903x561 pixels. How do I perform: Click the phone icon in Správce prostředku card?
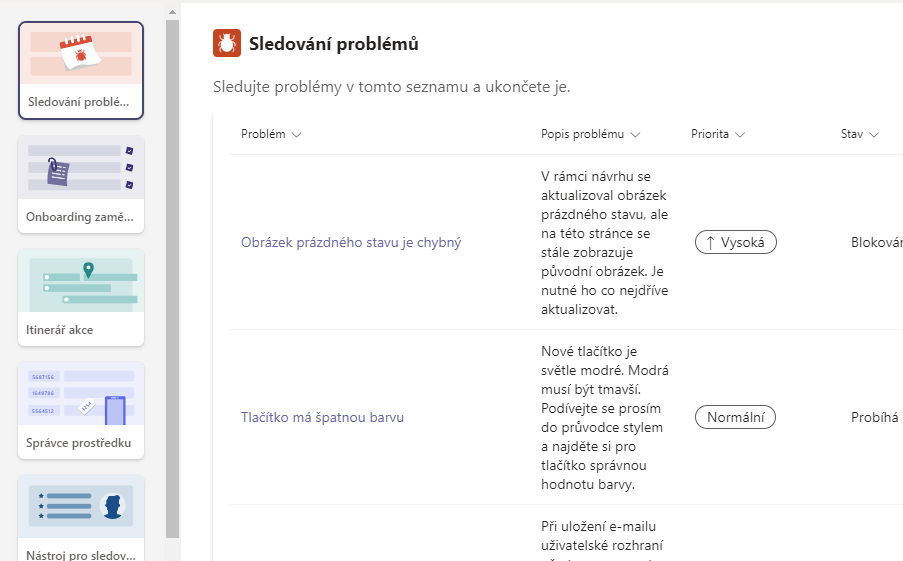point(115,410)
